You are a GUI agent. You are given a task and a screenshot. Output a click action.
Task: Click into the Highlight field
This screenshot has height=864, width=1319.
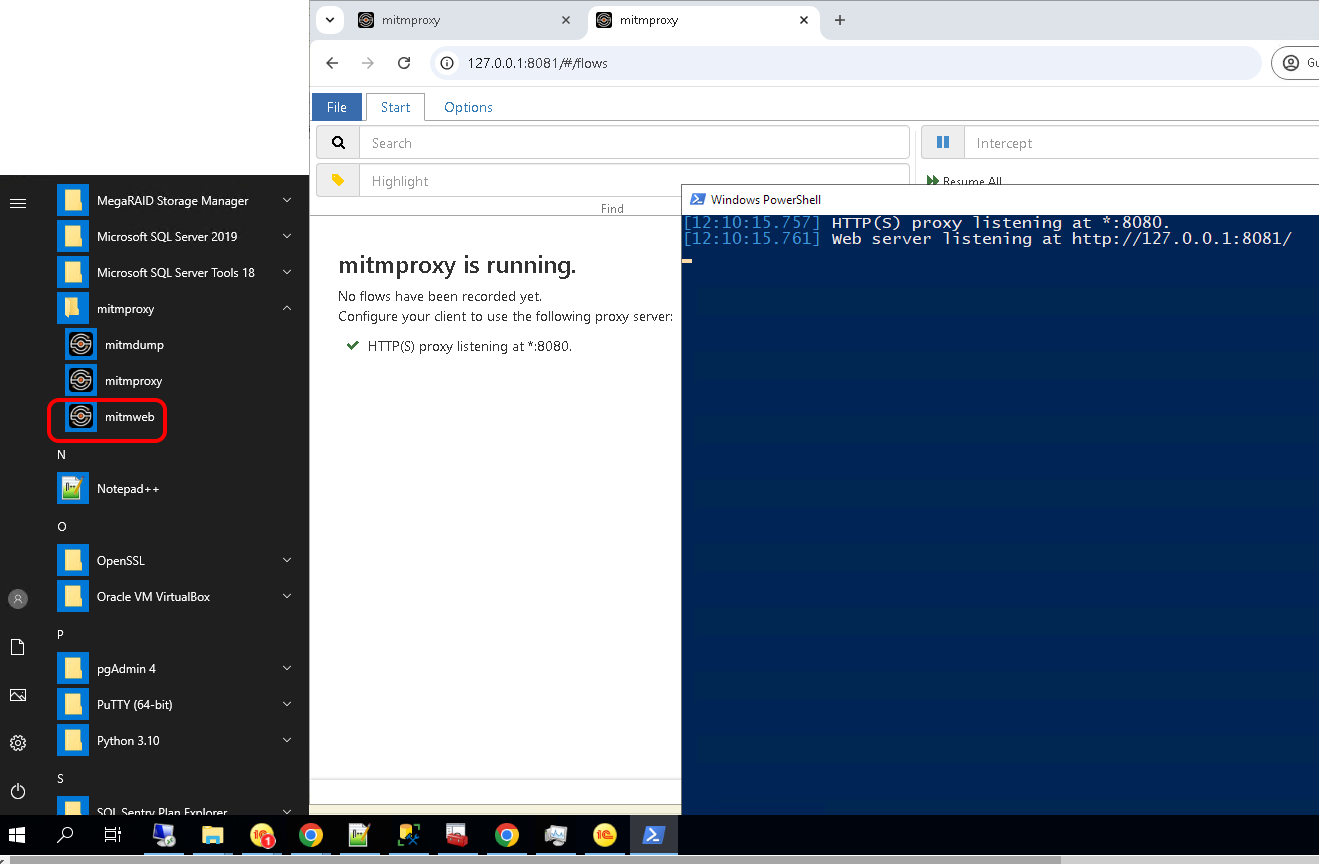click(634, 181)
